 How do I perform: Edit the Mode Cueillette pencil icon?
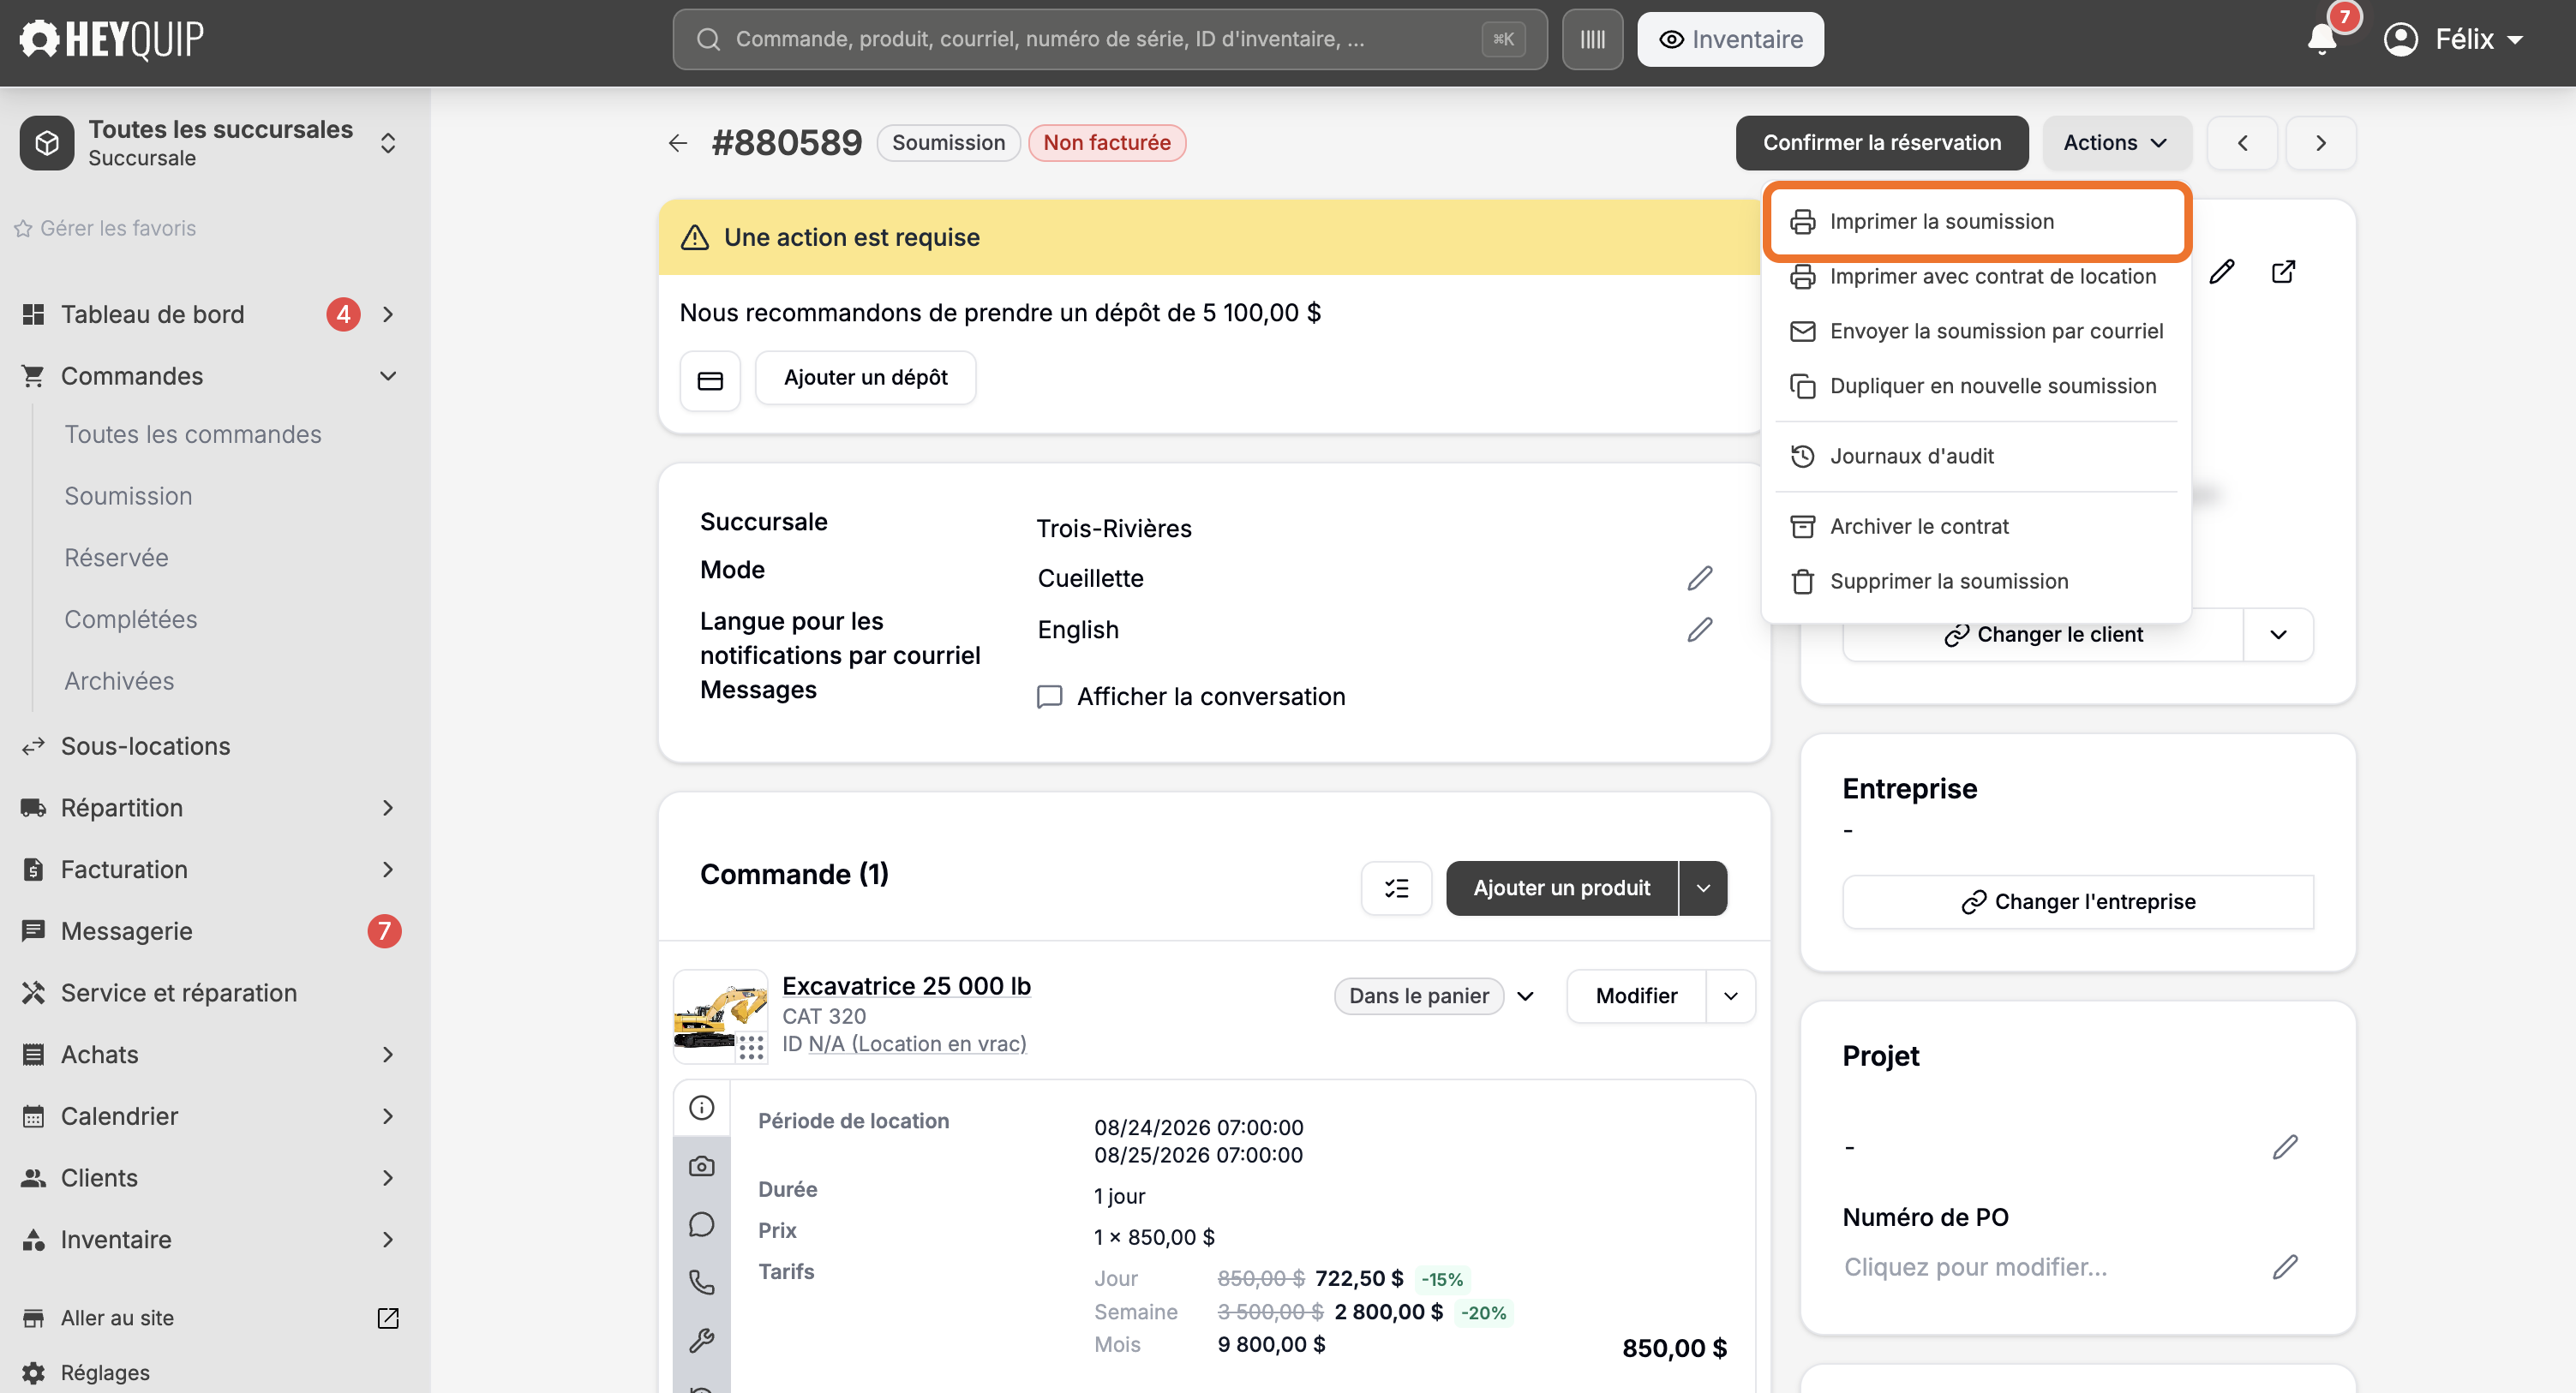(x=1699, y=578)
